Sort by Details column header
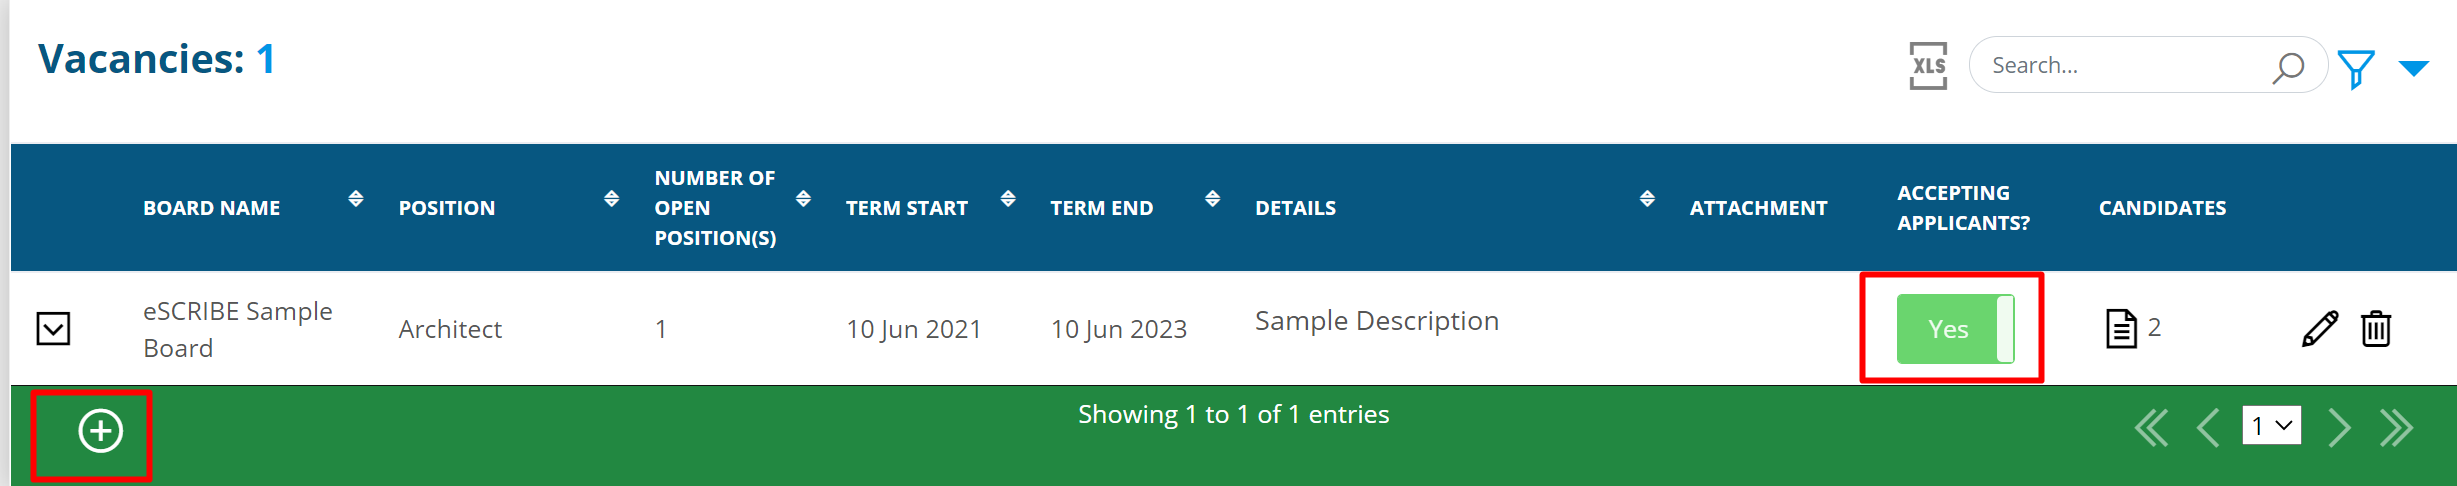 pyautogui.click(x=1647, y=199)
